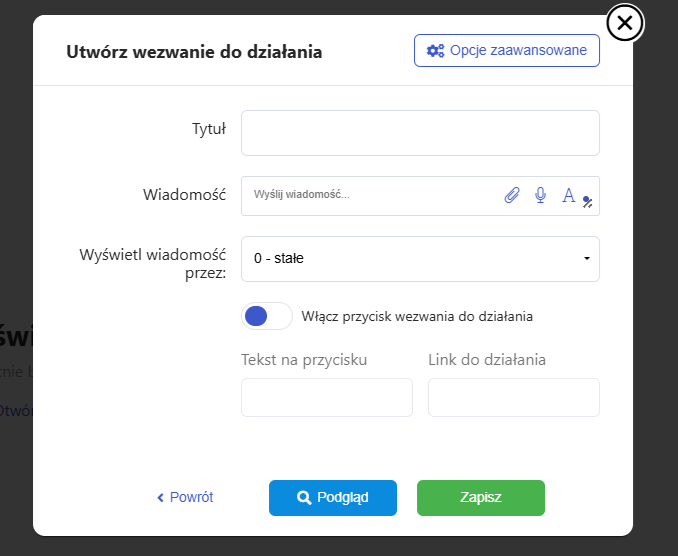Click the resize handle in message field
678x556 pixels.
point(588,201)
